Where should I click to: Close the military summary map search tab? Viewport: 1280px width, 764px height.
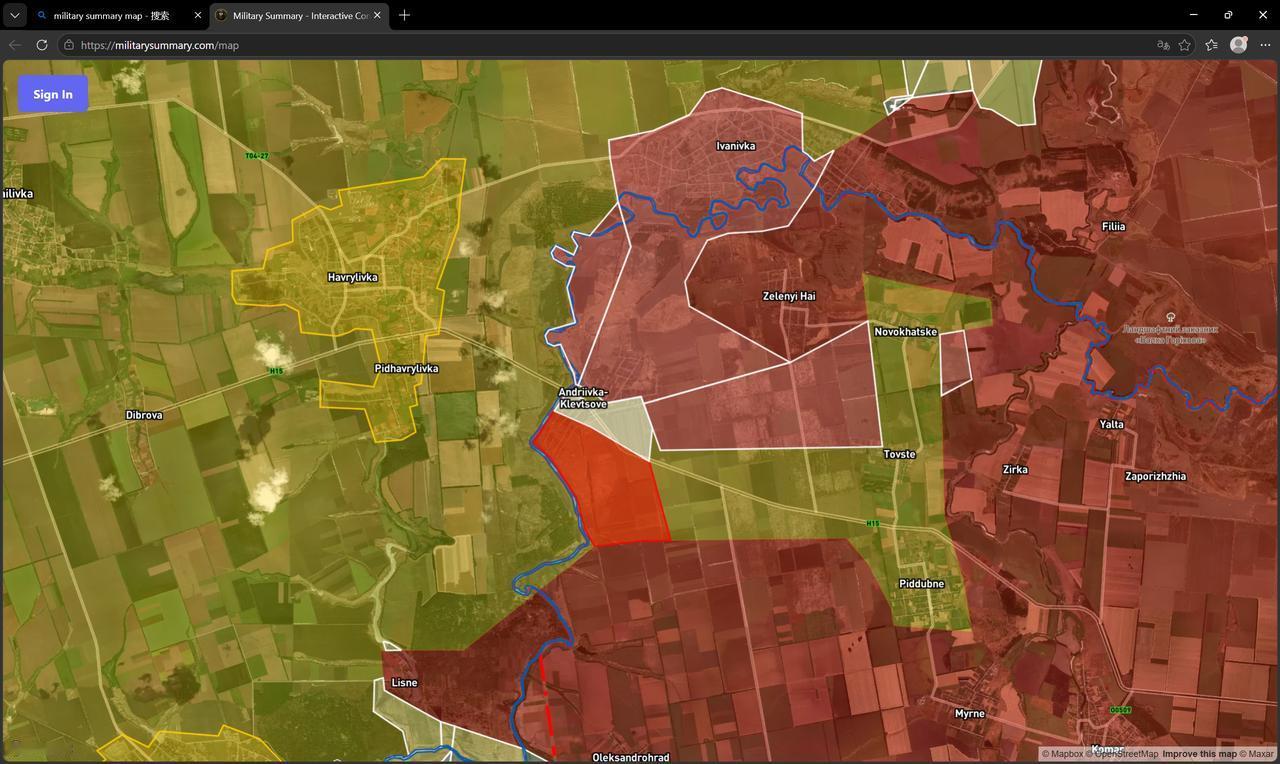click(x=197, y=15)
